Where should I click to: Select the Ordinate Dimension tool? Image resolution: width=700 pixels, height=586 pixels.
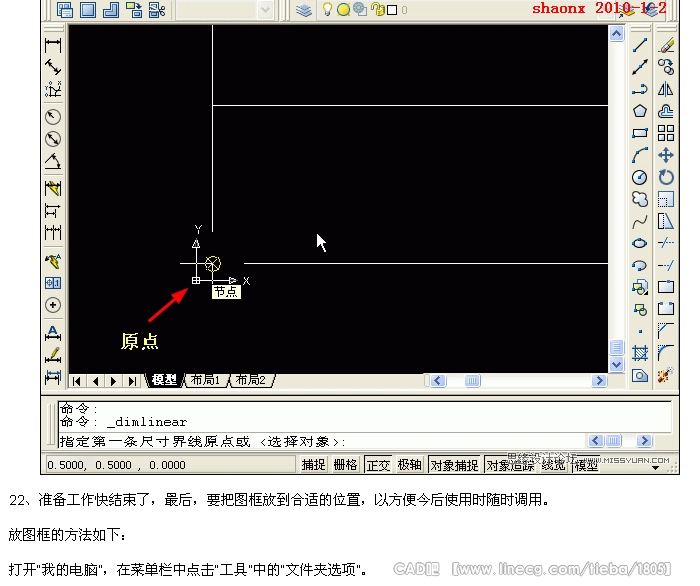point(53,90)
